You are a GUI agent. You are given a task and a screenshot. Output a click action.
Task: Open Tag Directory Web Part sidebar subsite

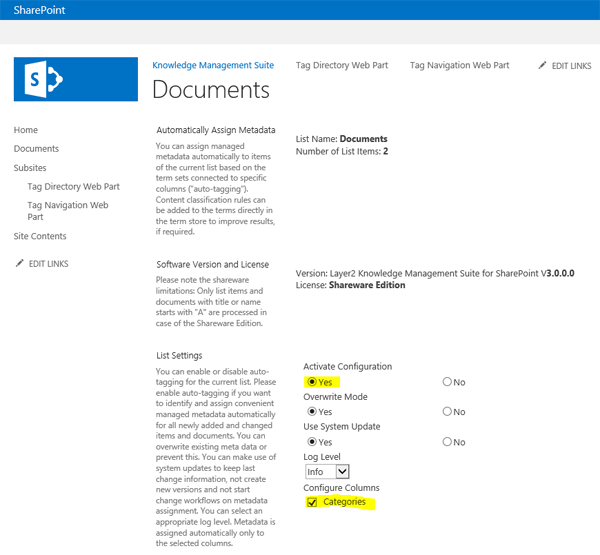(x=73, y=186)
